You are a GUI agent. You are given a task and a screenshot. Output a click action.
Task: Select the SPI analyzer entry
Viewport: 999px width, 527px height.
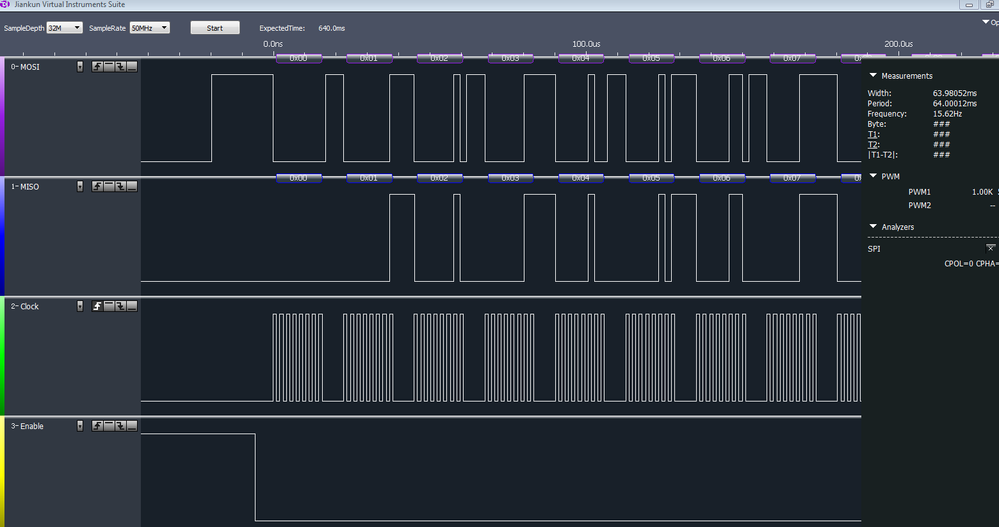tap(874, 249)
